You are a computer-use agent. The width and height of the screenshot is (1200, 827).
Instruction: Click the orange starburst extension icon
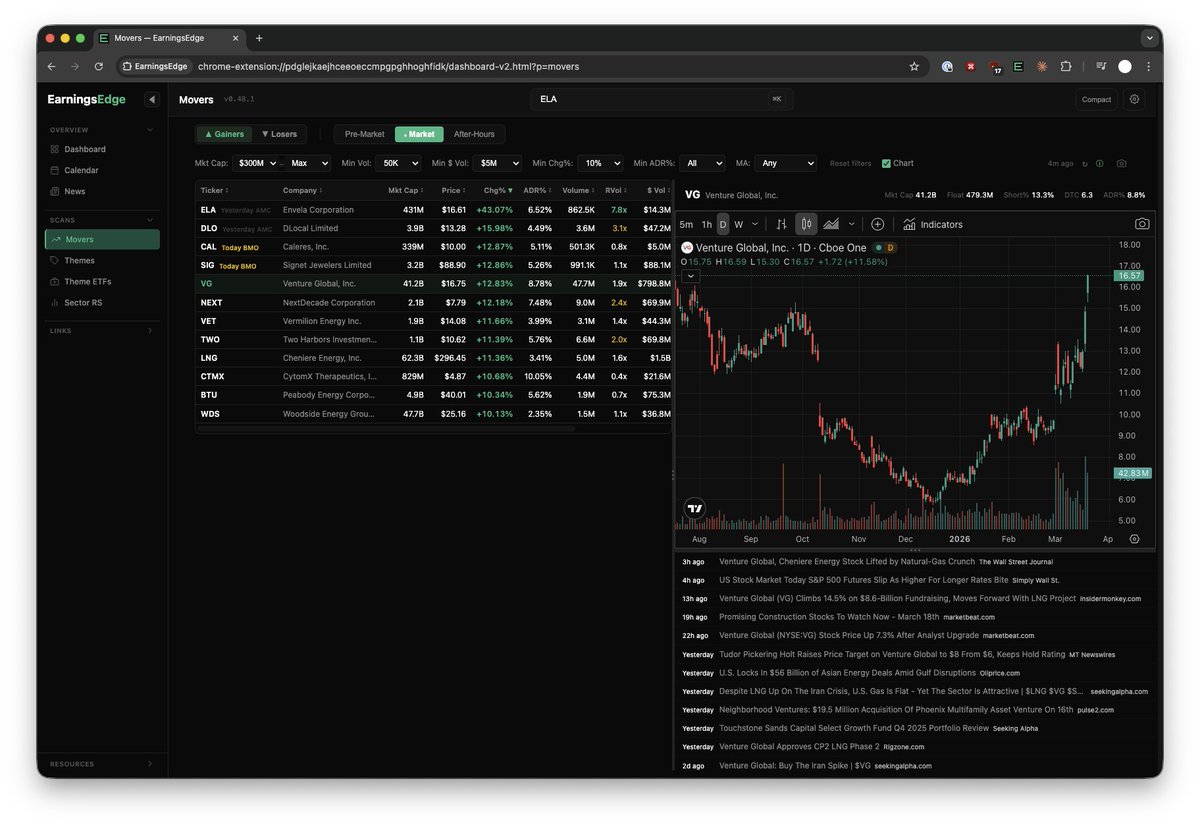click(x=1042, y=66)
